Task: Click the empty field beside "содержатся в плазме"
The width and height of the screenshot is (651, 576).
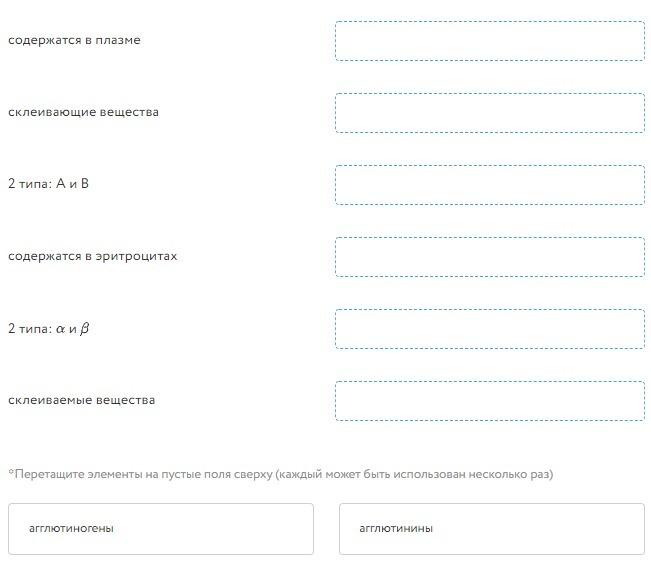Action: [489, 41]
